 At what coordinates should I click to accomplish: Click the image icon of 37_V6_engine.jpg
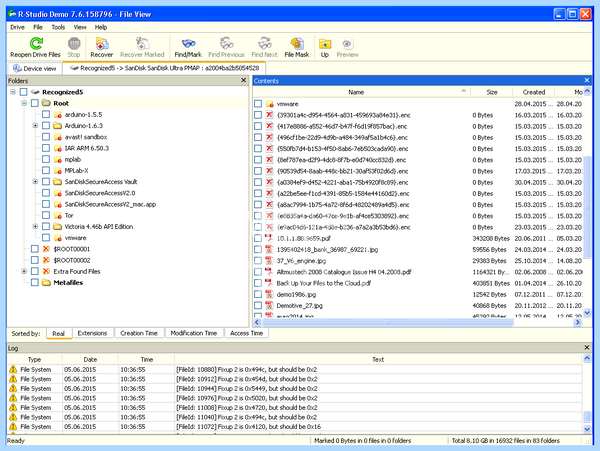click(x=269, y=261)
